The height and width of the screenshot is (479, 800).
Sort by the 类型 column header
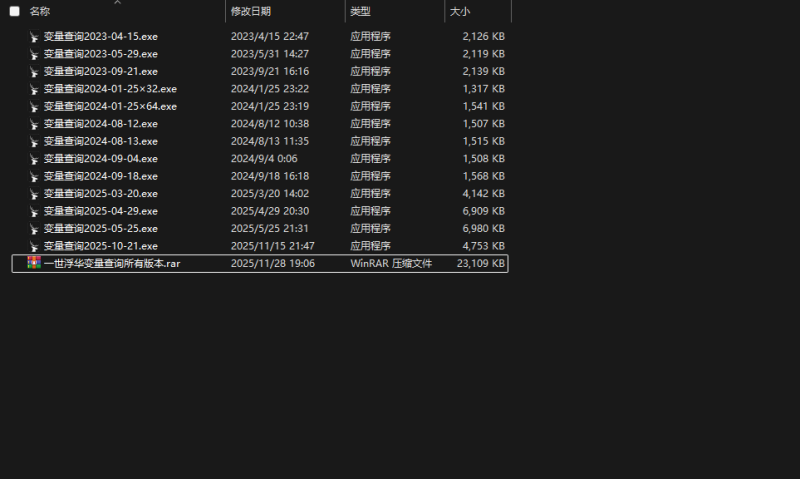(360, 11)
